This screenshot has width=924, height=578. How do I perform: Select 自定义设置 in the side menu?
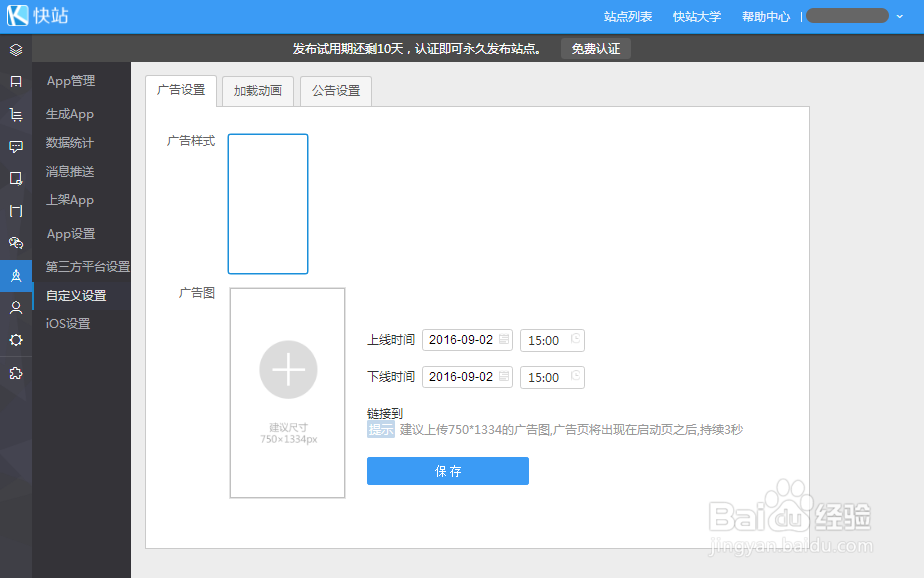point(76,295)
